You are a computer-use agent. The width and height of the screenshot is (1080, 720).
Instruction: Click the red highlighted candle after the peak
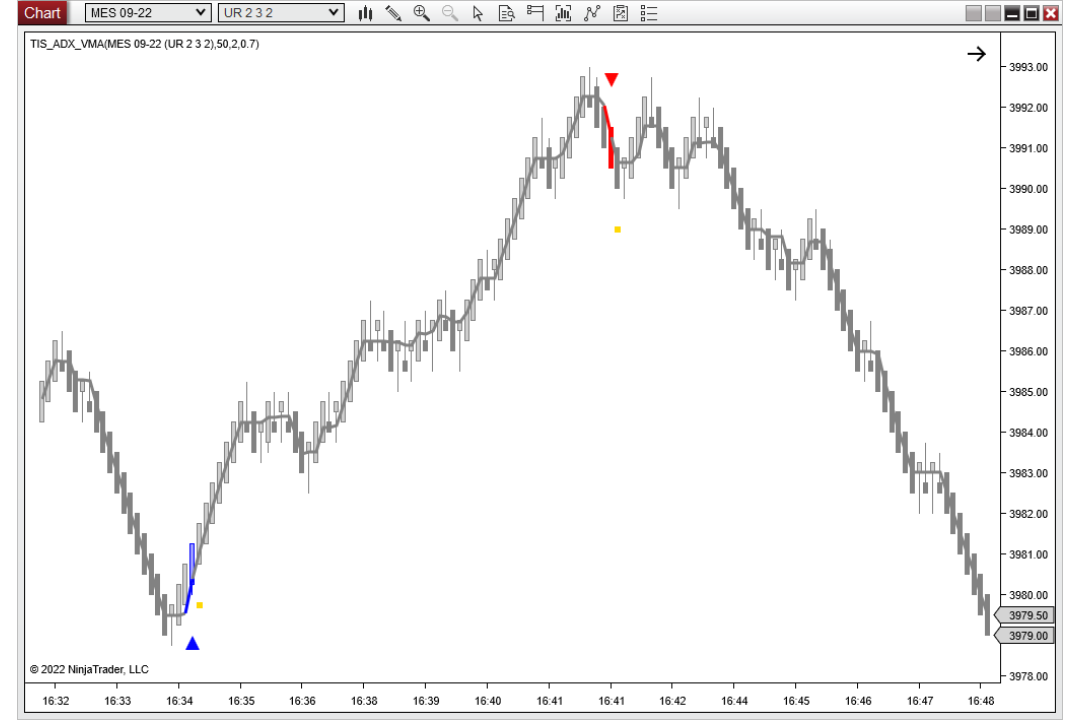point(610,147)
